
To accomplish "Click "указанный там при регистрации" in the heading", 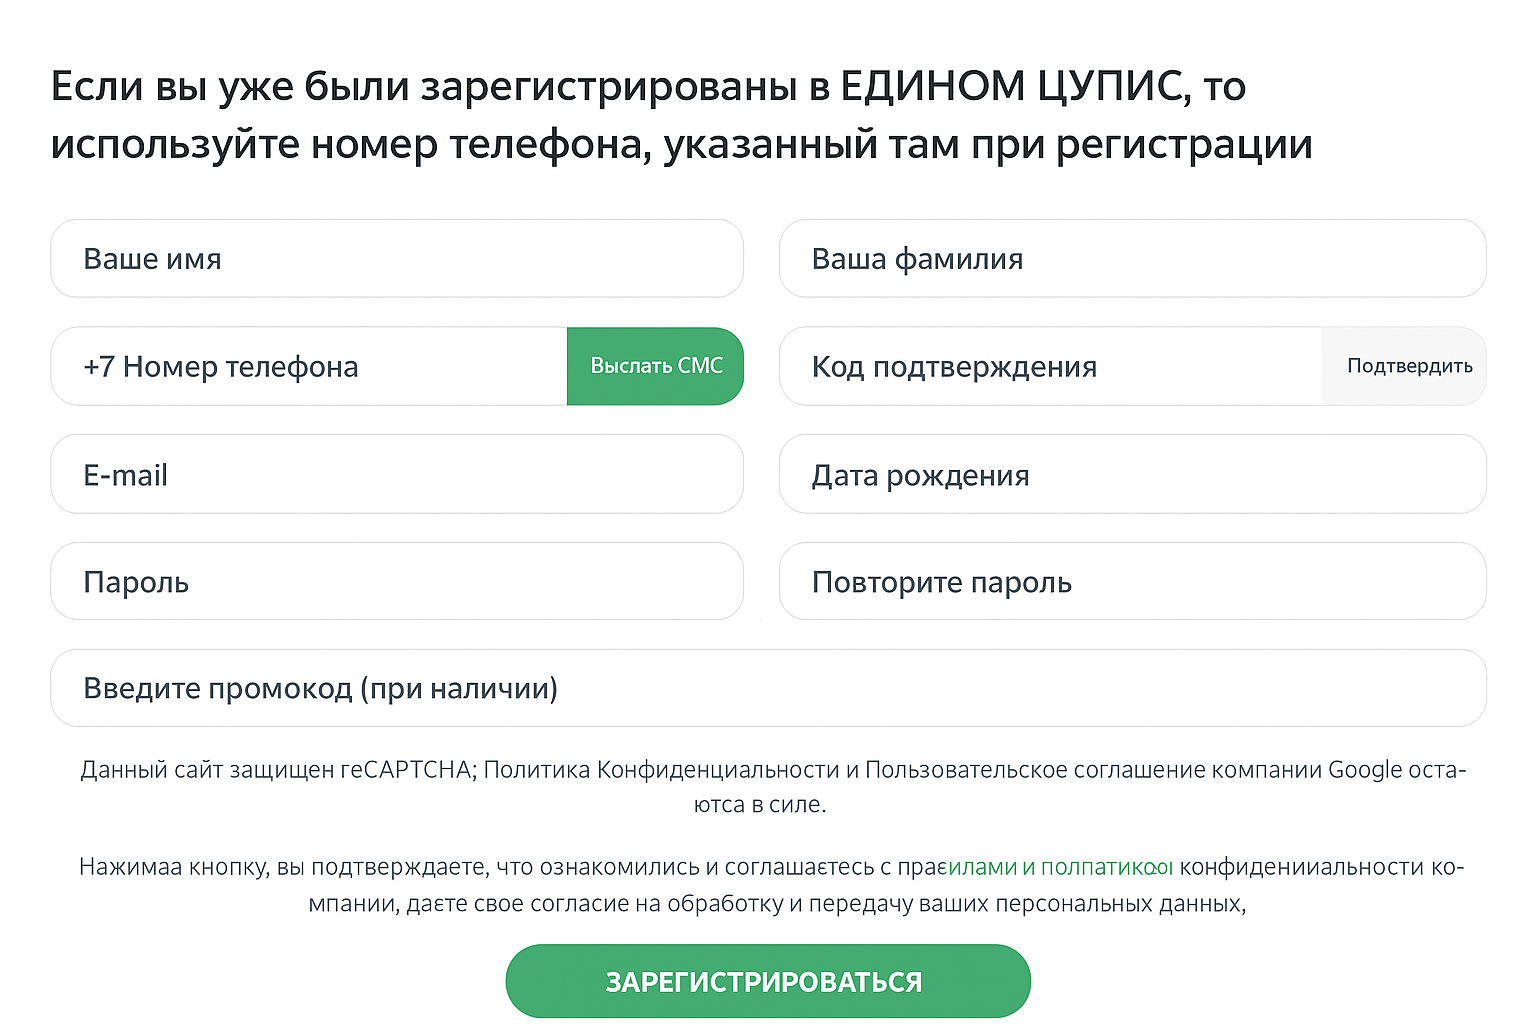I will [987, 146].
